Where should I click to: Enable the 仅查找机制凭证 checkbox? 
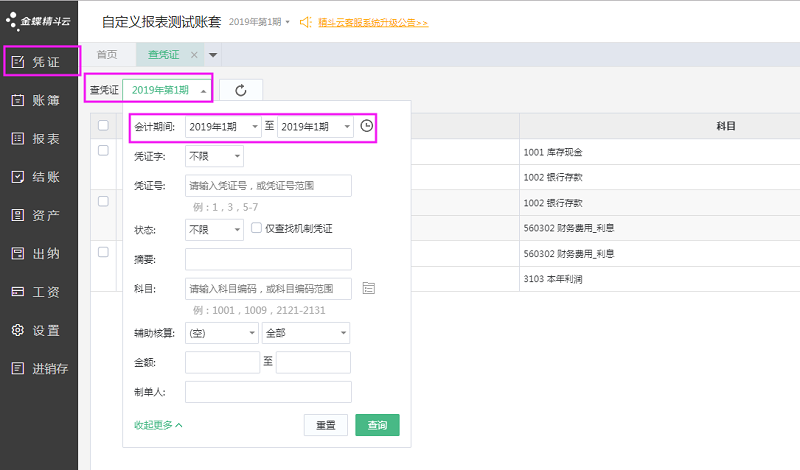point(257,229)
